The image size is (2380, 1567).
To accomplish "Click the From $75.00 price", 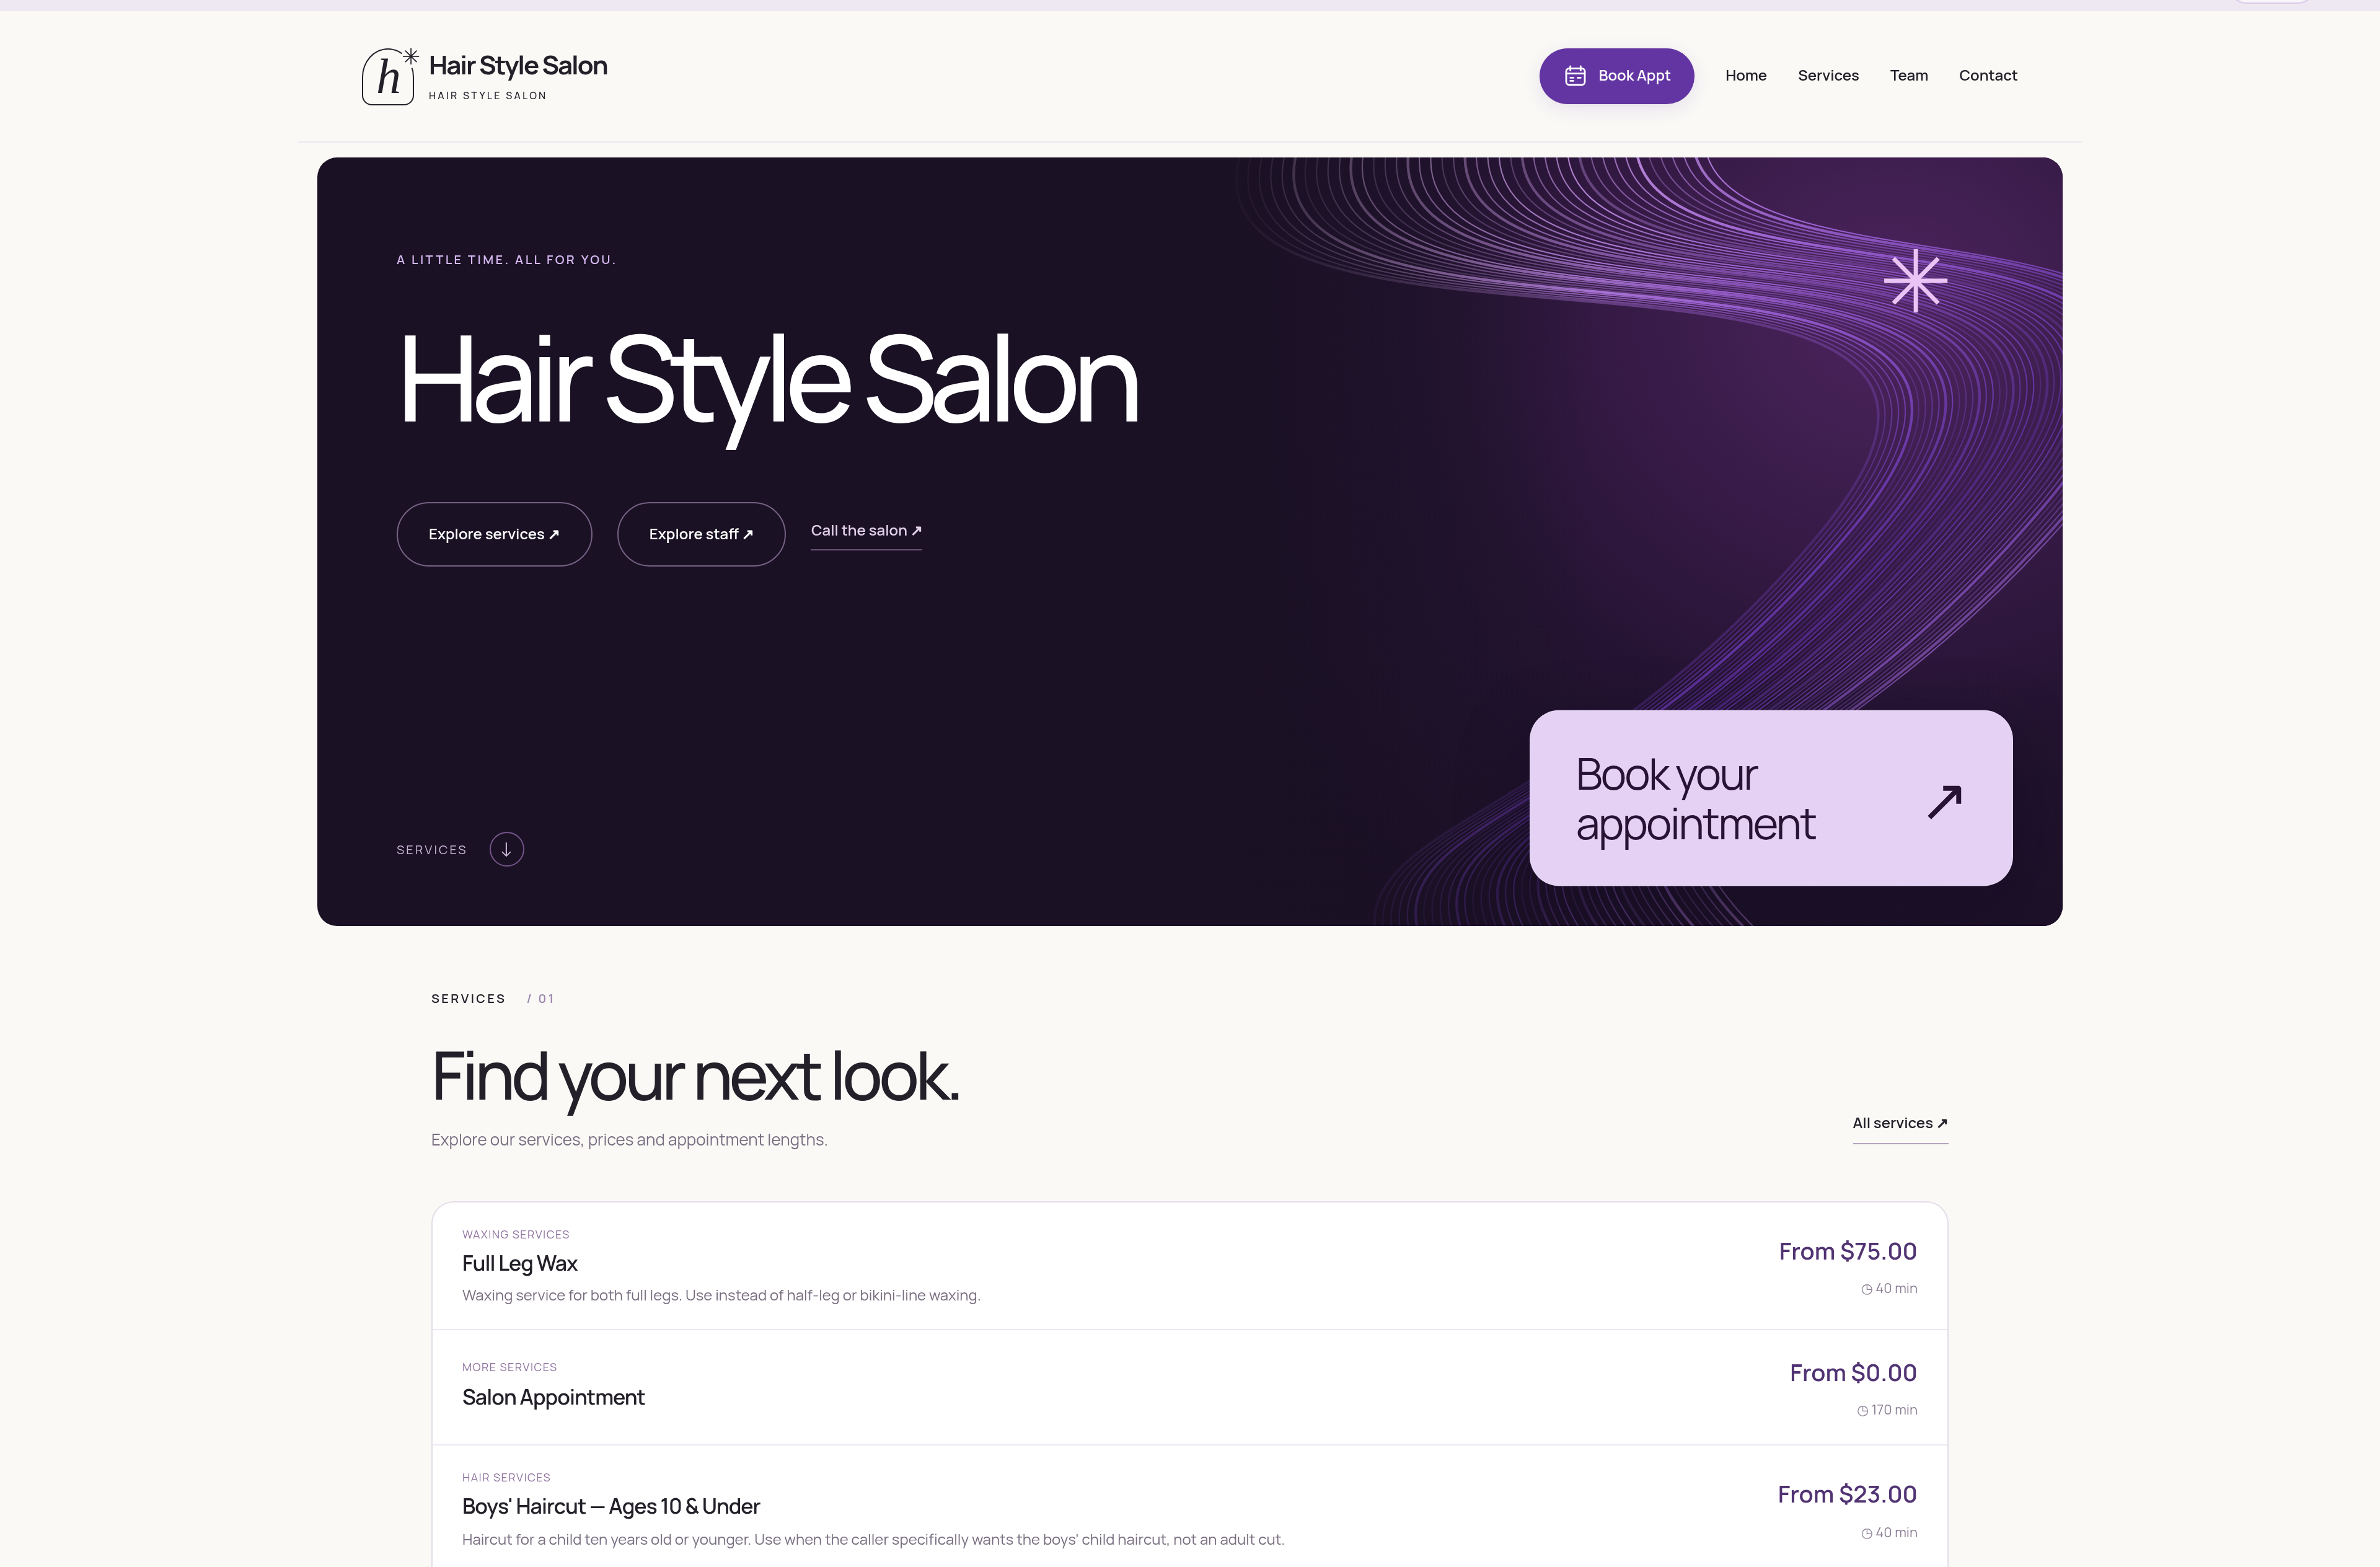I will point(1847,1252).
